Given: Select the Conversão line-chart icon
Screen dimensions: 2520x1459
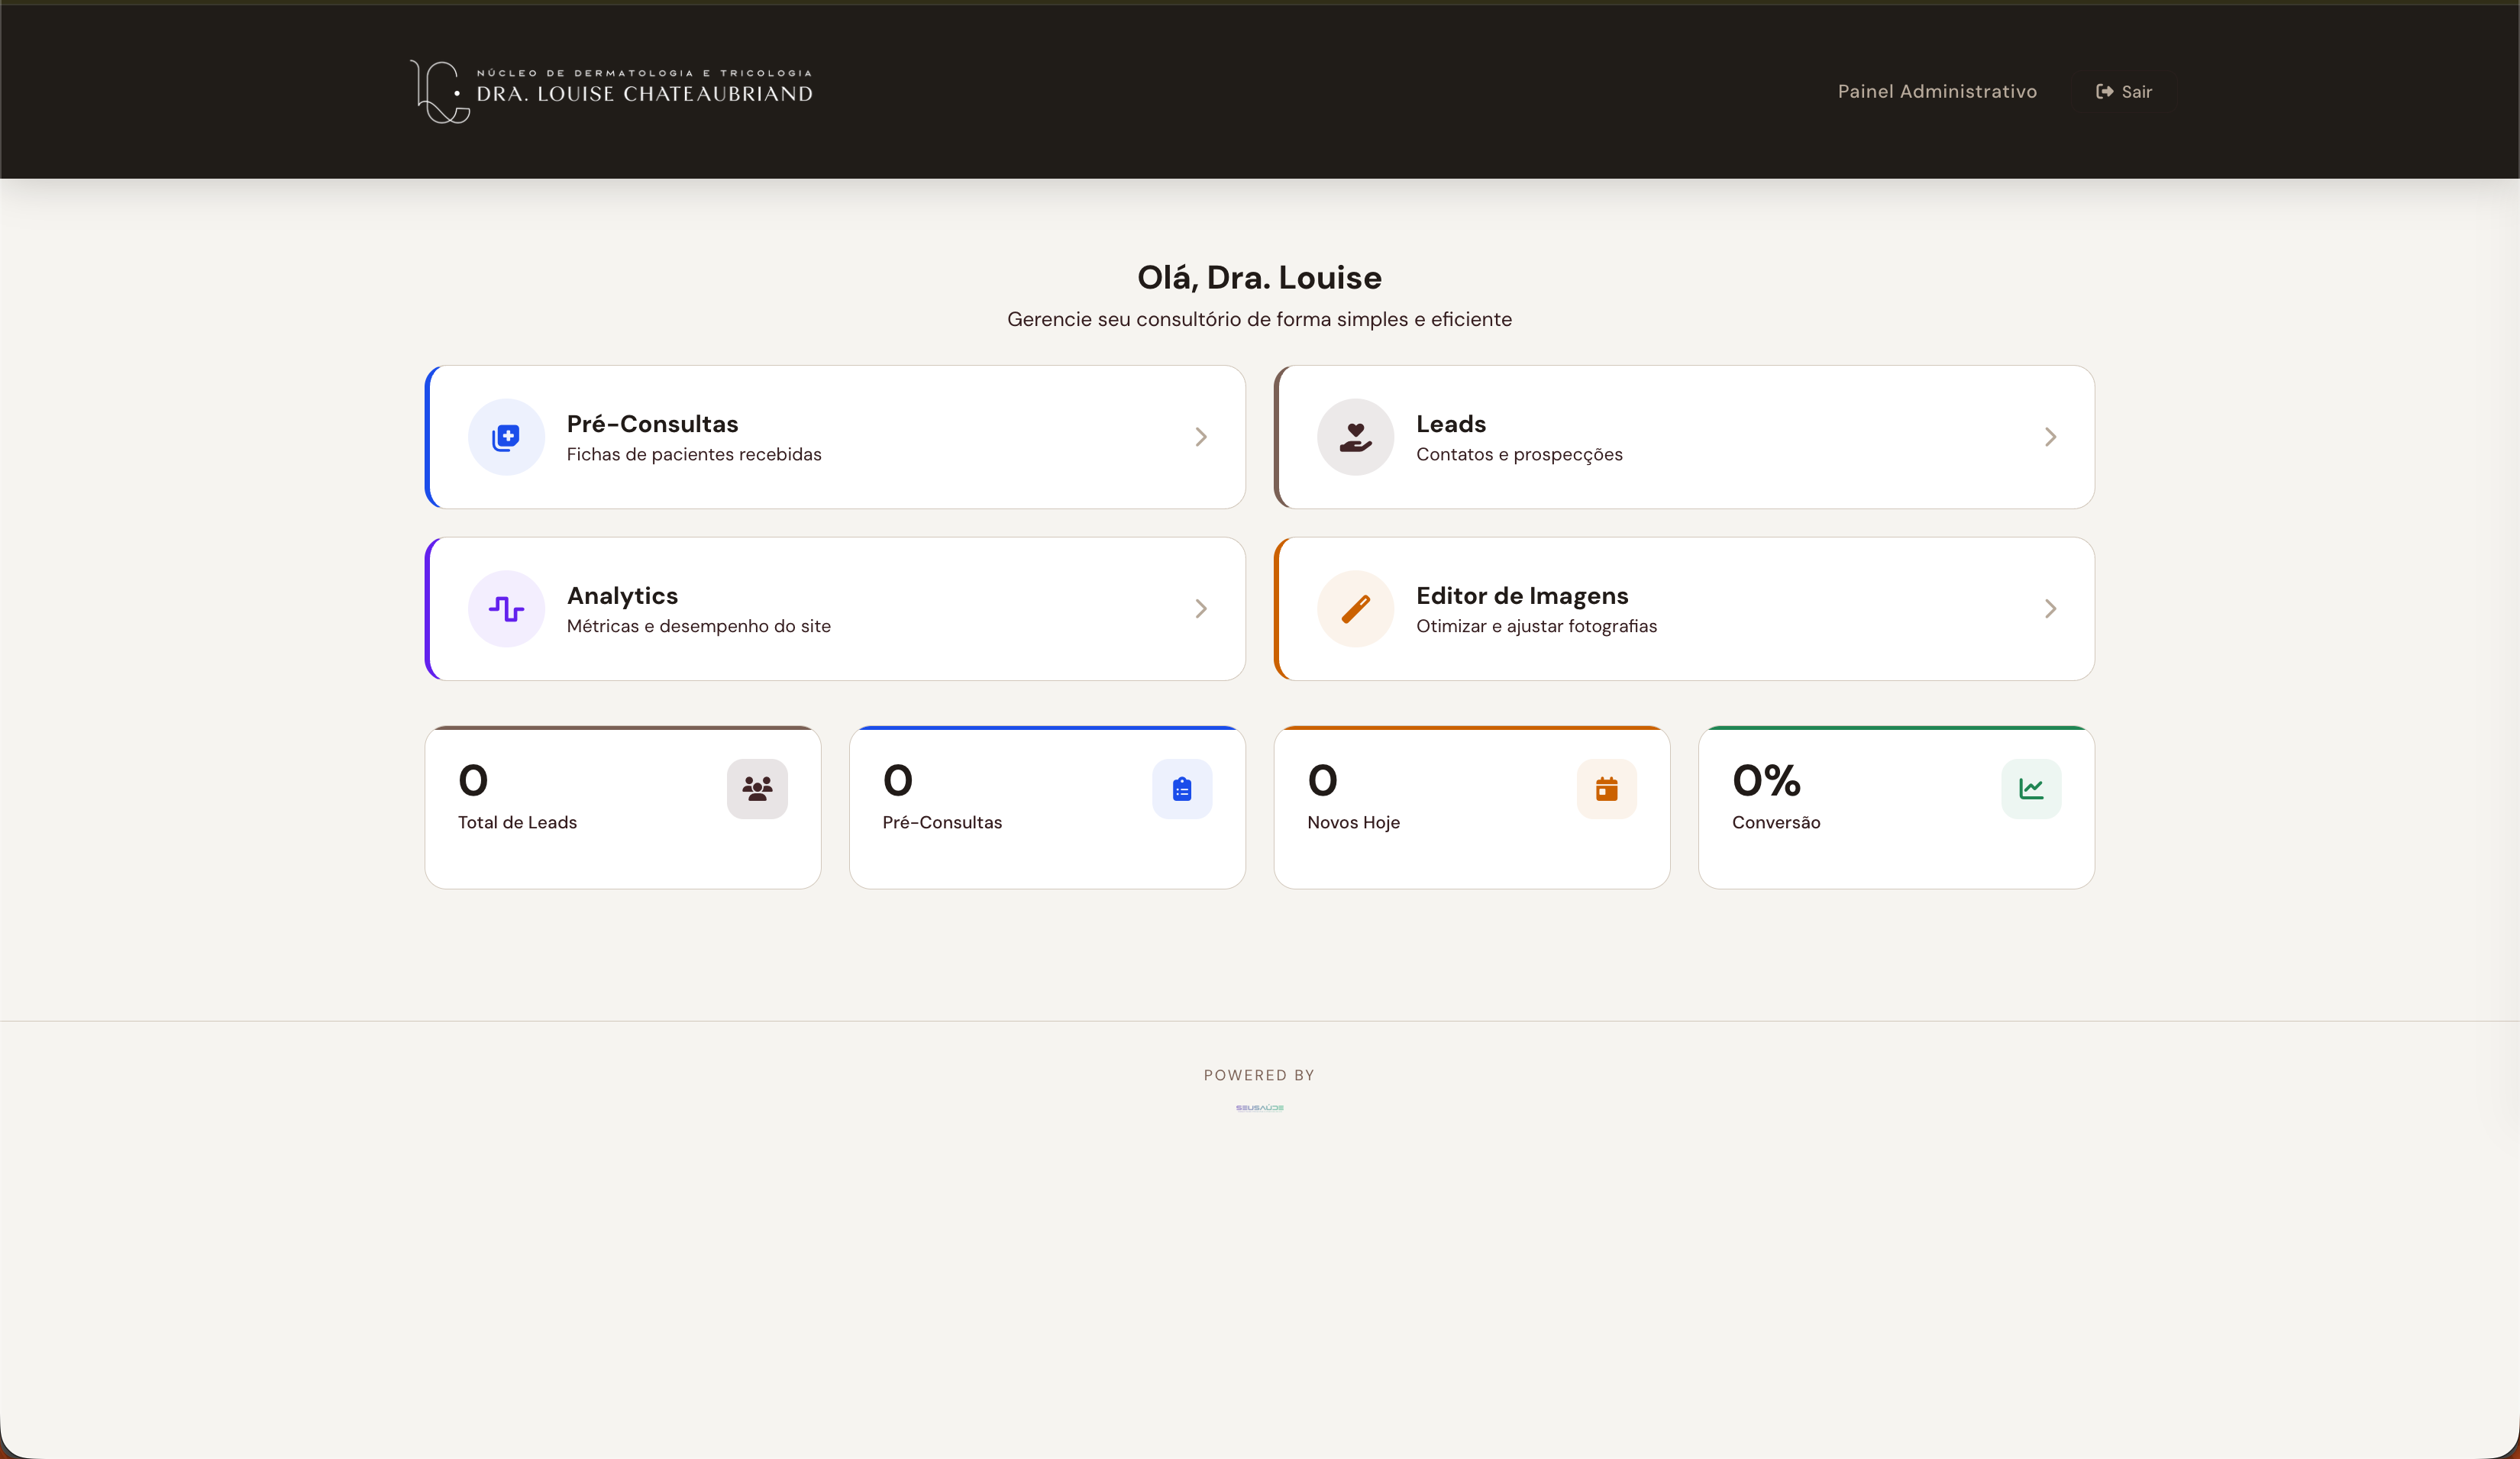Looking at the screenshot, I should (2031, 789).
